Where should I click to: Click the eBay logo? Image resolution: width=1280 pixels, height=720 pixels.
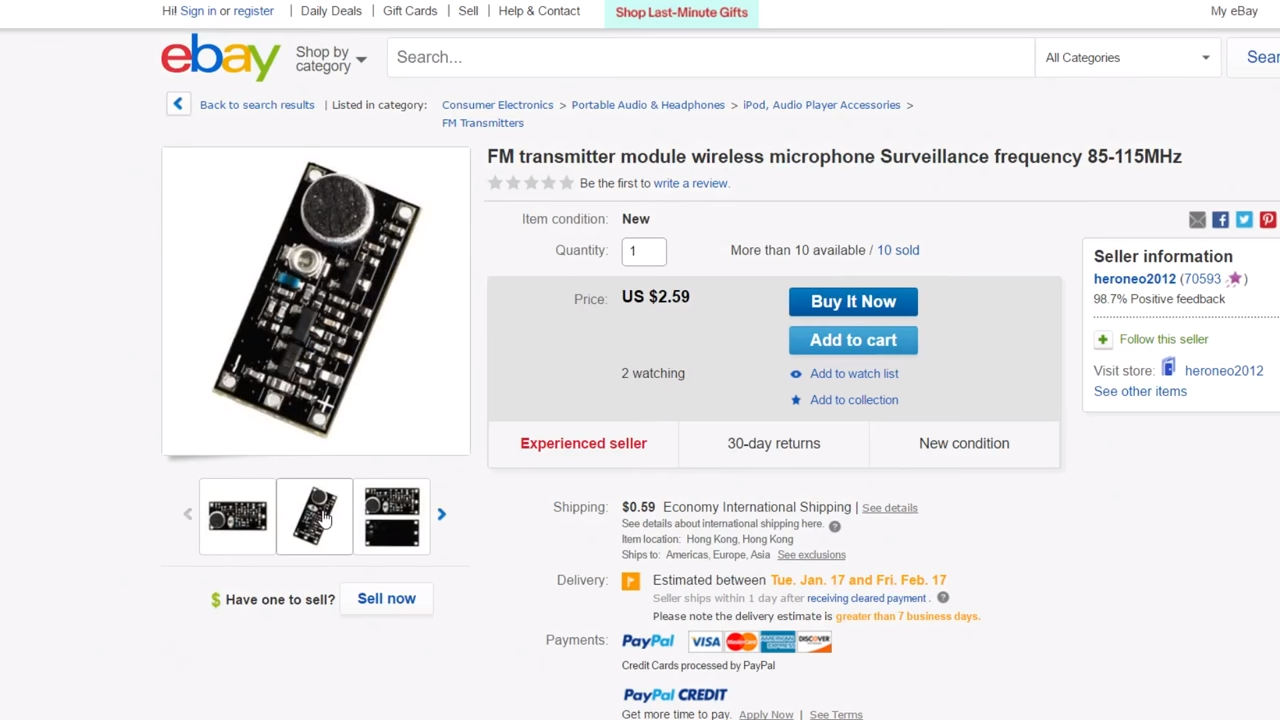pos(221,57)
